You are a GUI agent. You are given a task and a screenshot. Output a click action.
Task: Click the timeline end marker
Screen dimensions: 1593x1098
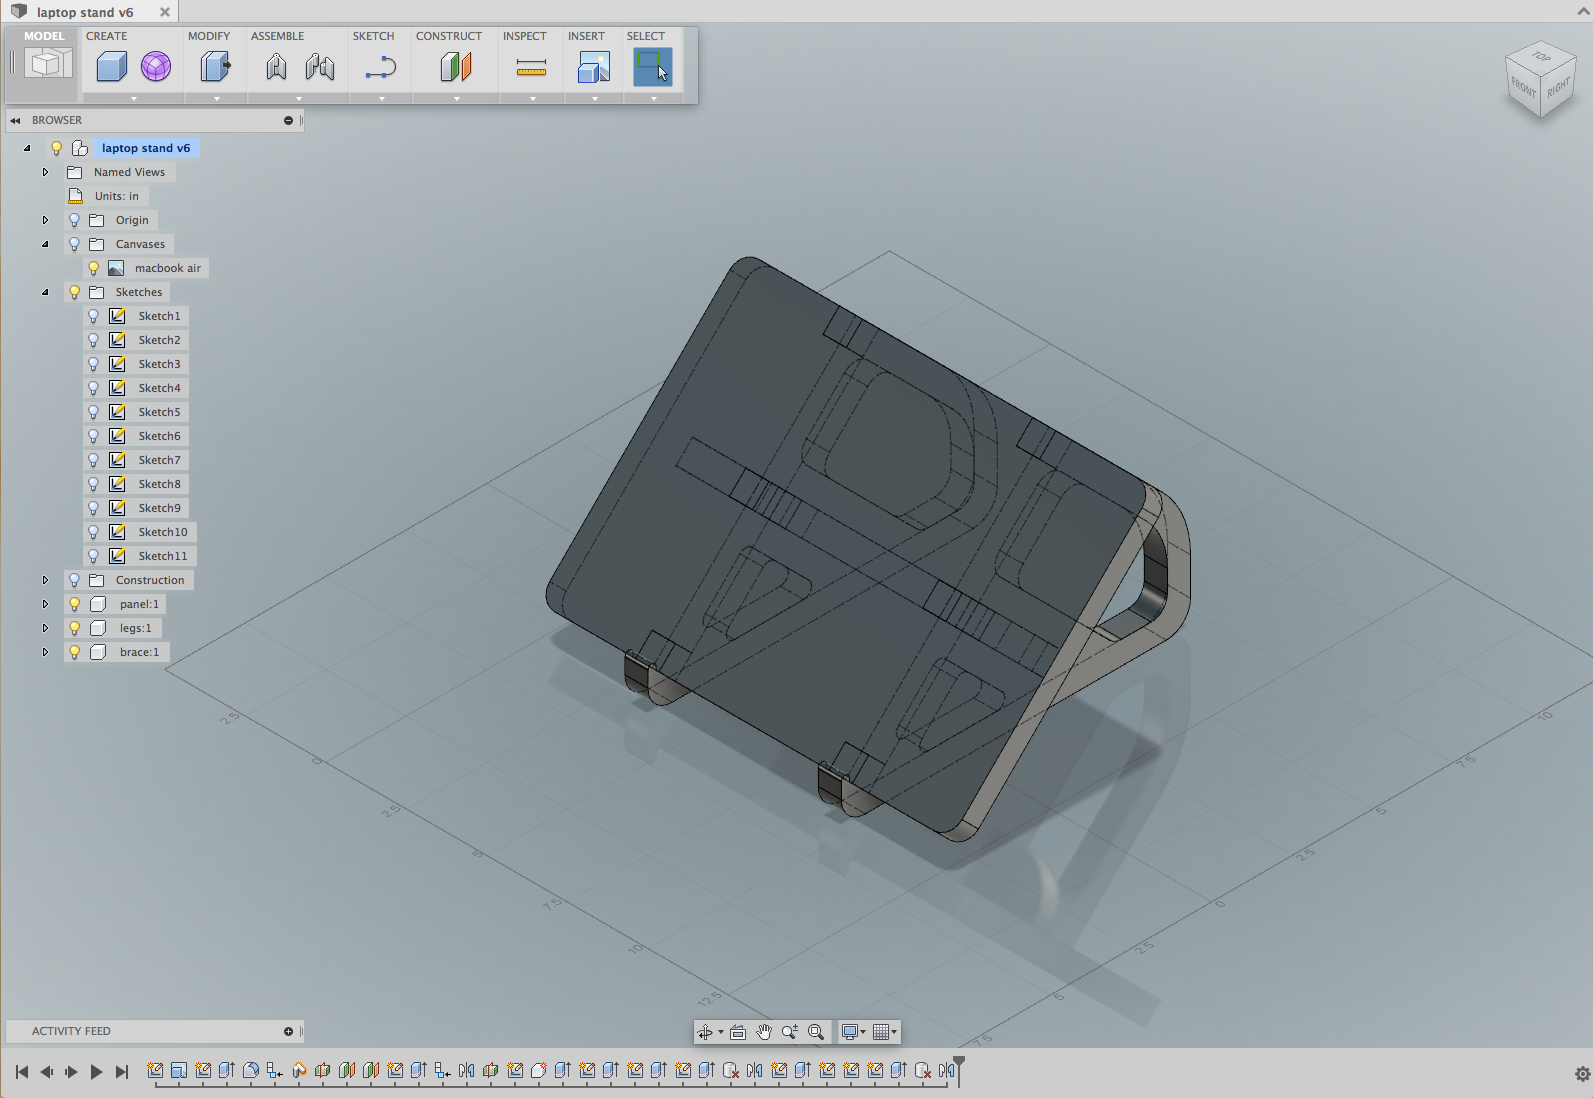[959, 1067]
